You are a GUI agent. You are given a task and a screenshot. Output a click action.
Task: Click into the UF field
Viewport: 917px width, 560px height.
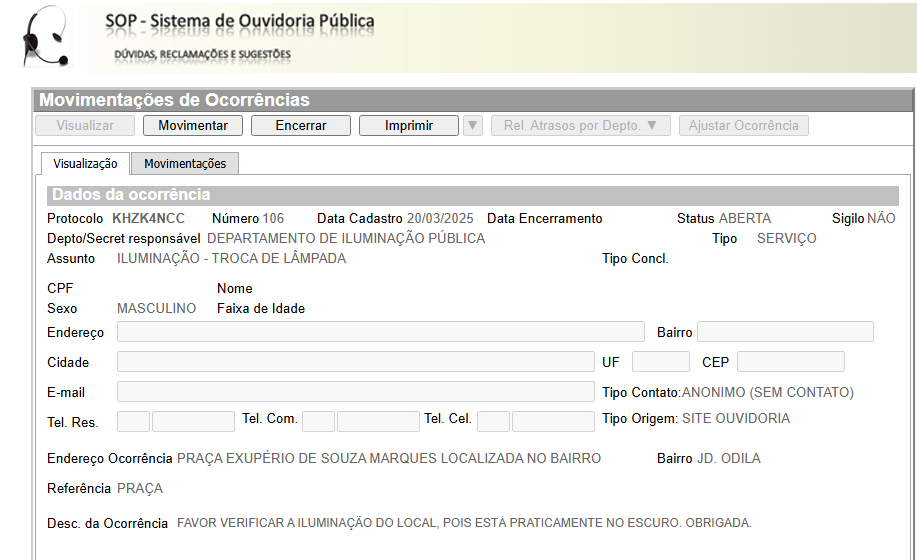click(660, 362)
